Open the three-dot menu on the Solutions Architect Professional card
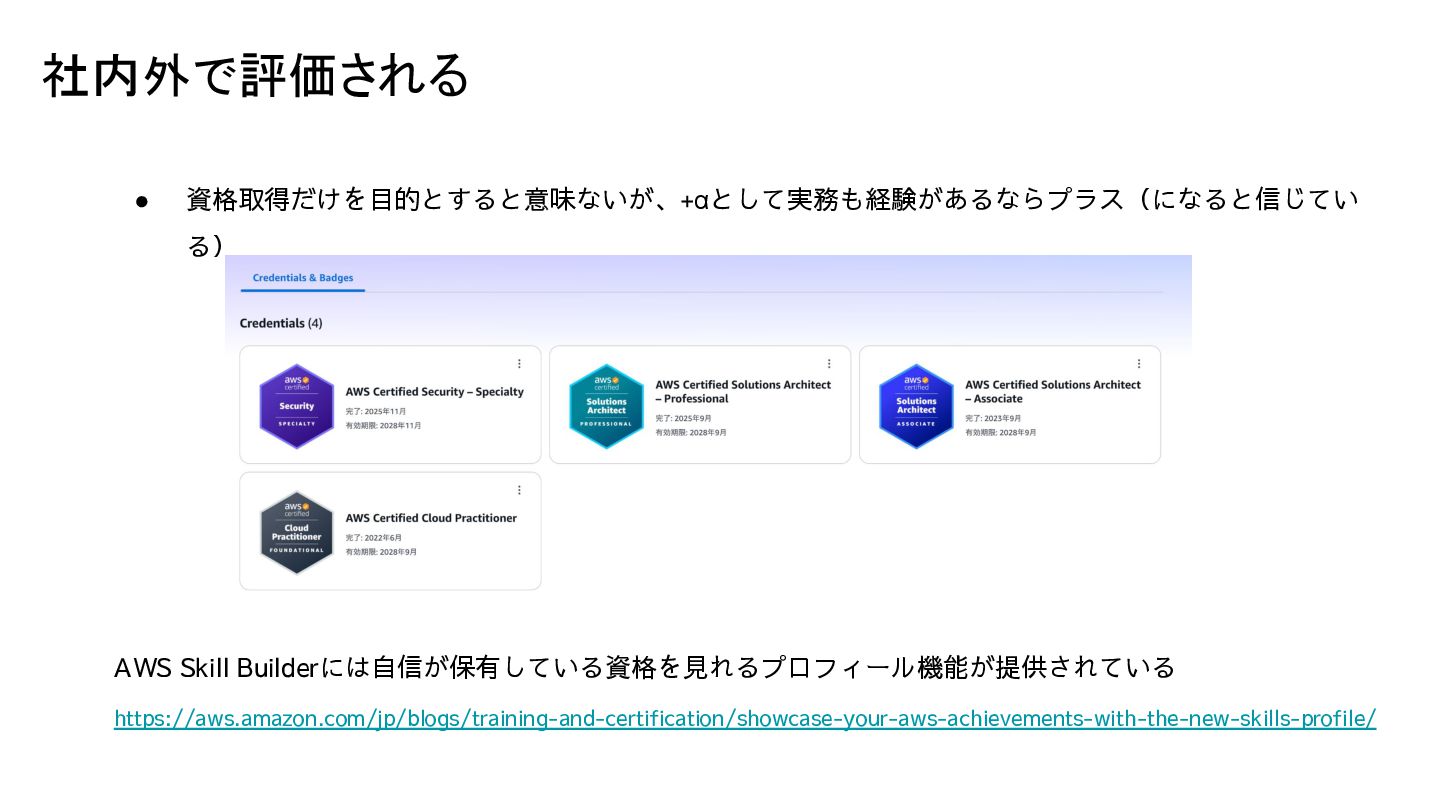This screenshot has width=1440, height=810. [x=829, y=364]
